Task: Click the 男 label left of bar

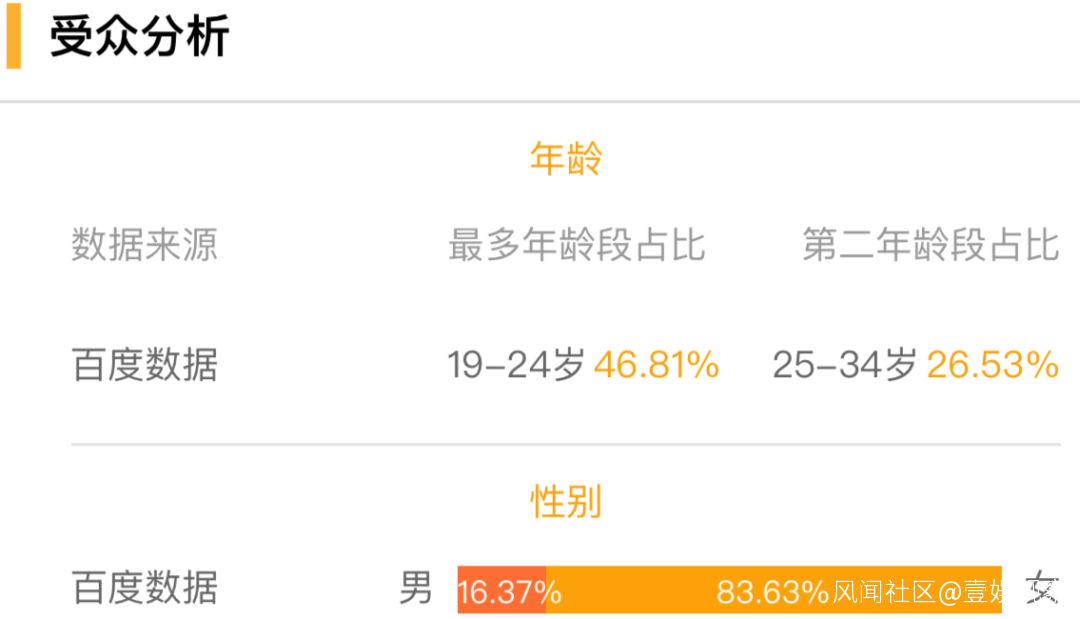Action: point(416,588)
